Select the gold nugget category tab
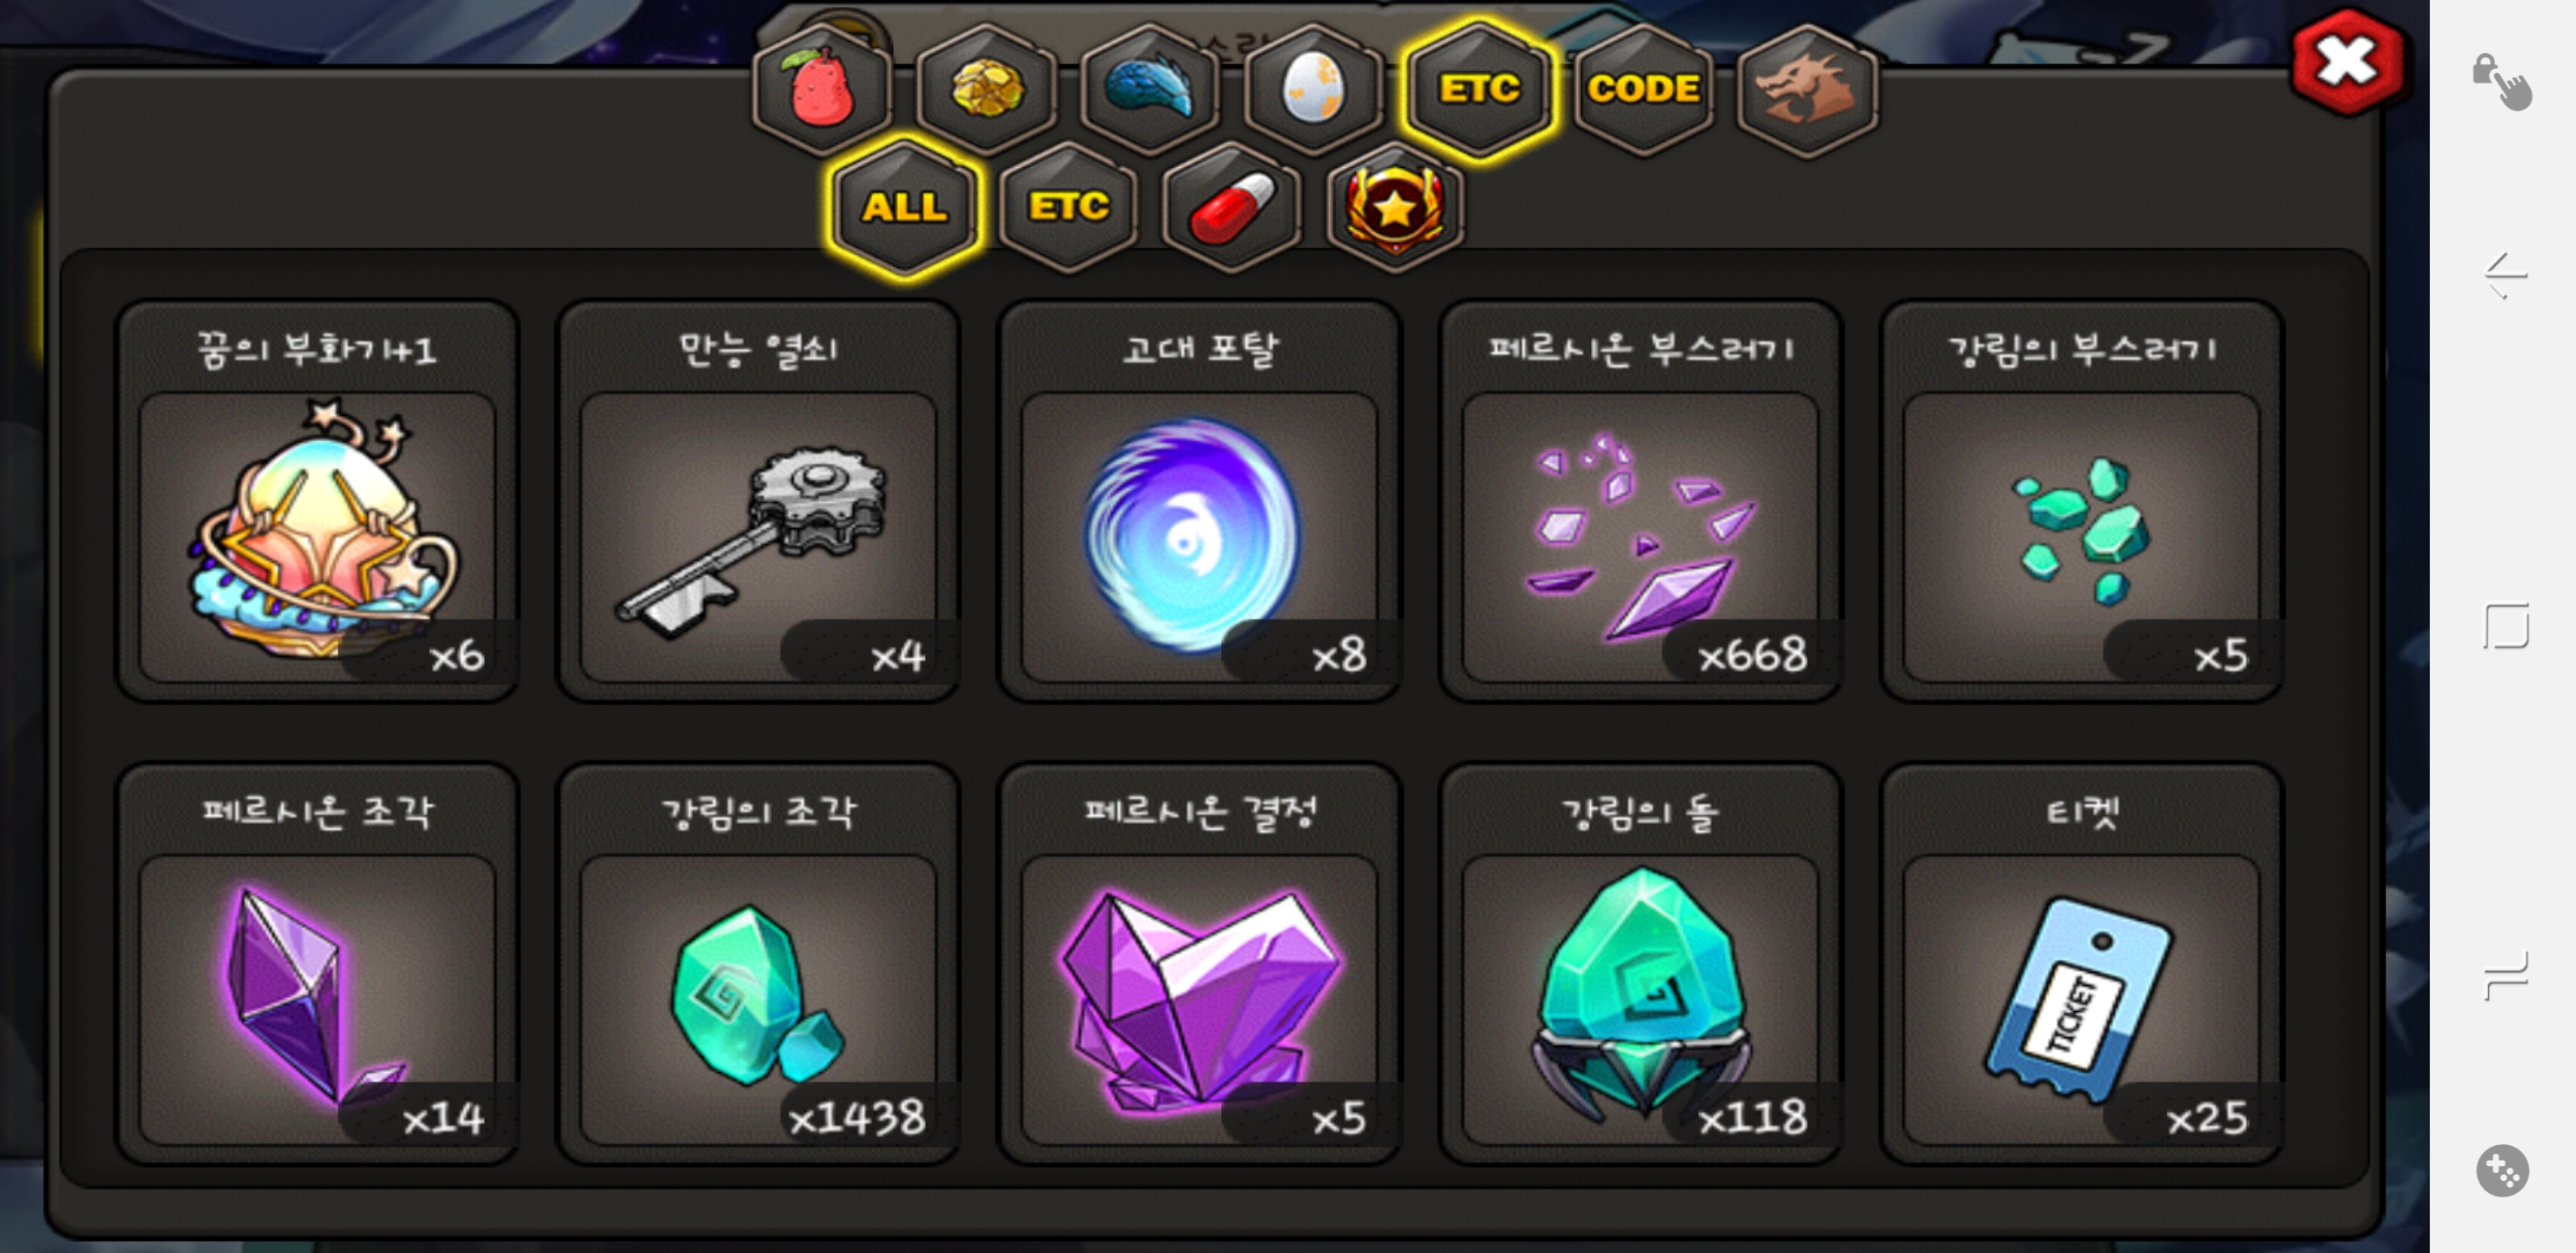2576x1253 pixels. 986,90
